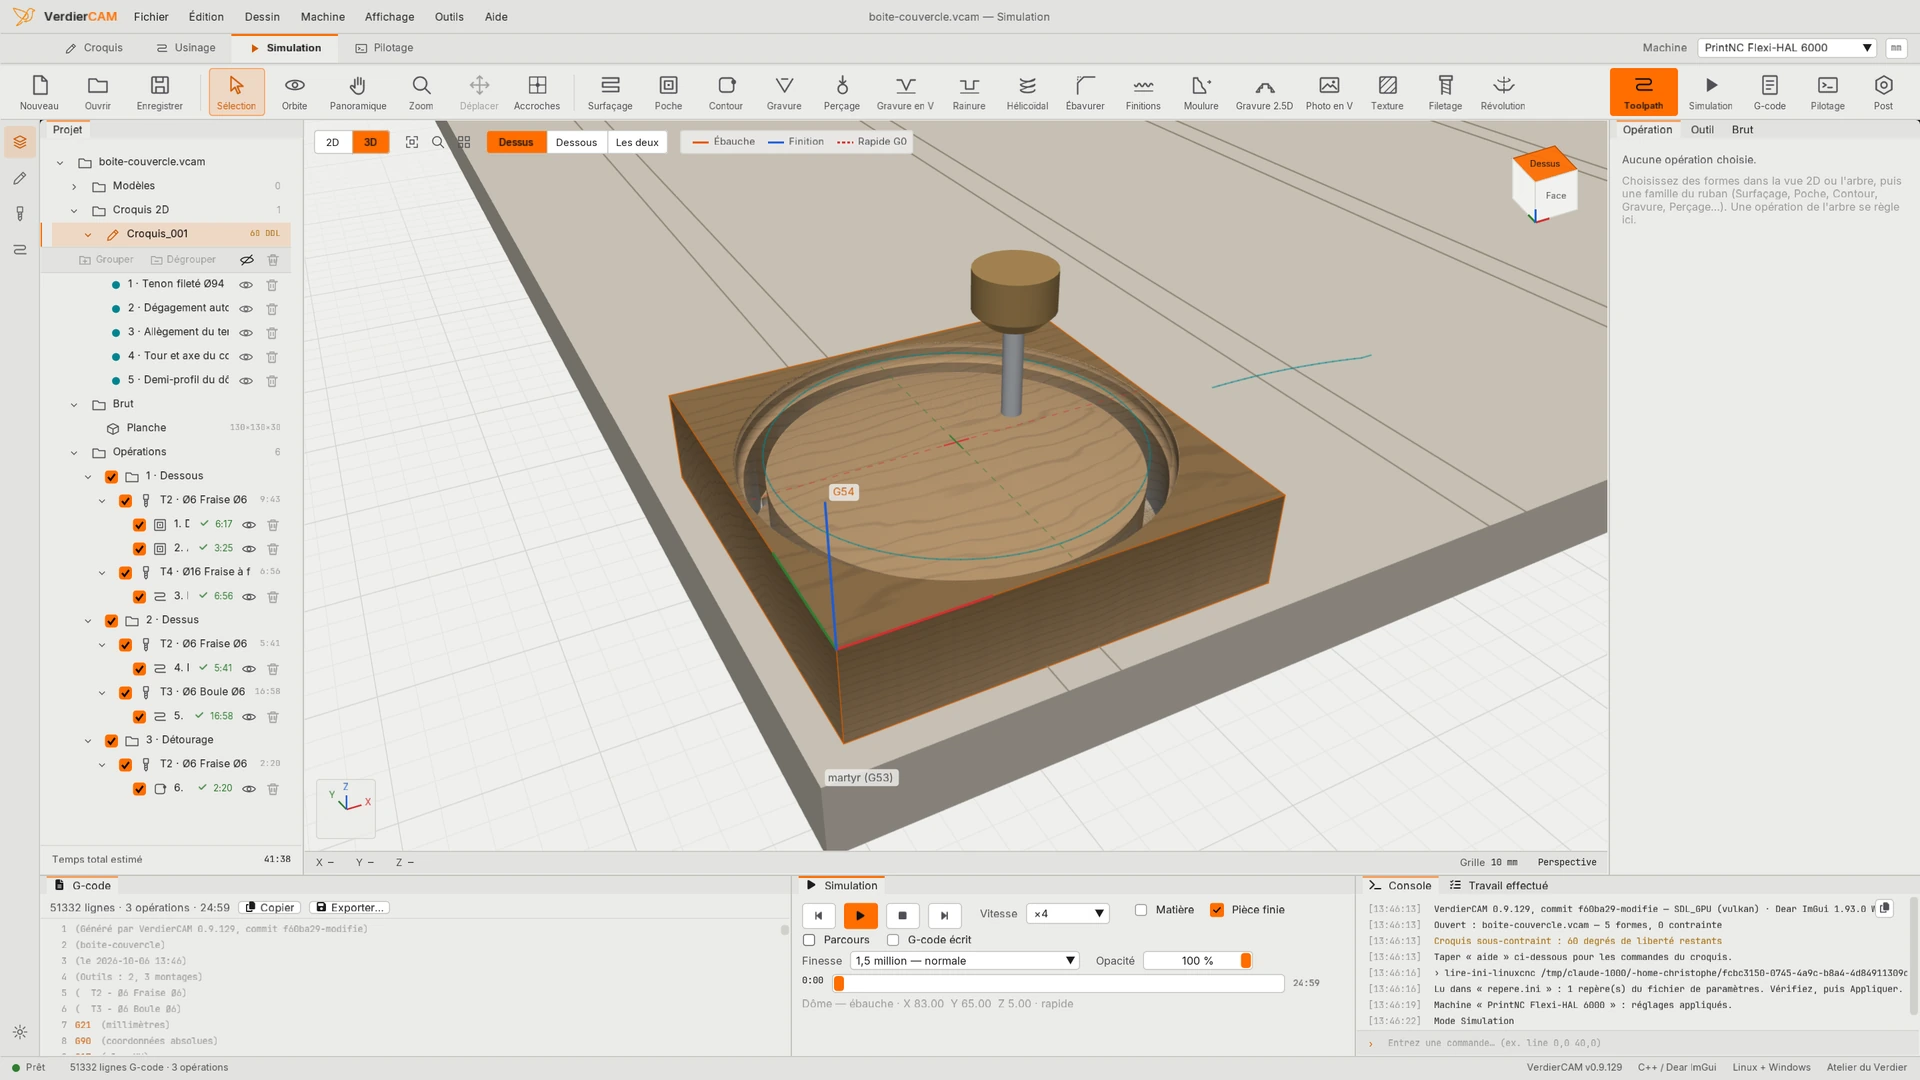Open the Machine PrintNC Flexi-HAL 6000 dropdown
The height and width of the screenshot is (1080, 1920).
point(1787,48)
